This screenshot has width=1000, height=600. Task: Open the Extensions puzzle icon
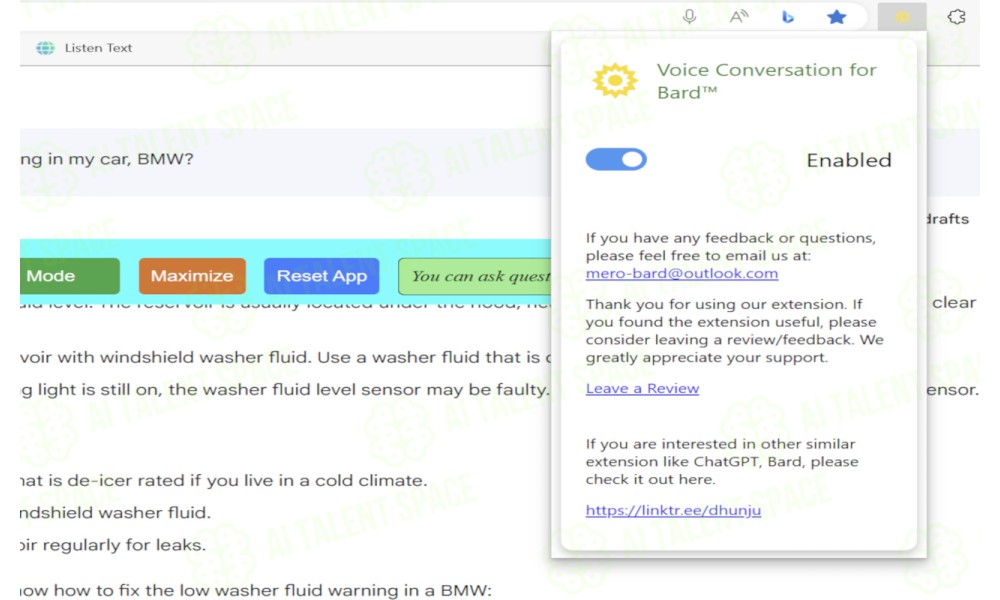pos(956,17)
